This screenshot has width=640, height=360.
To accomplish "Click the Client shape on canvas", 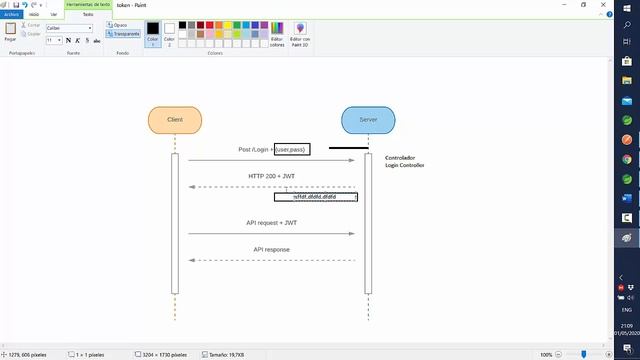I will click(x=175, y=120).
